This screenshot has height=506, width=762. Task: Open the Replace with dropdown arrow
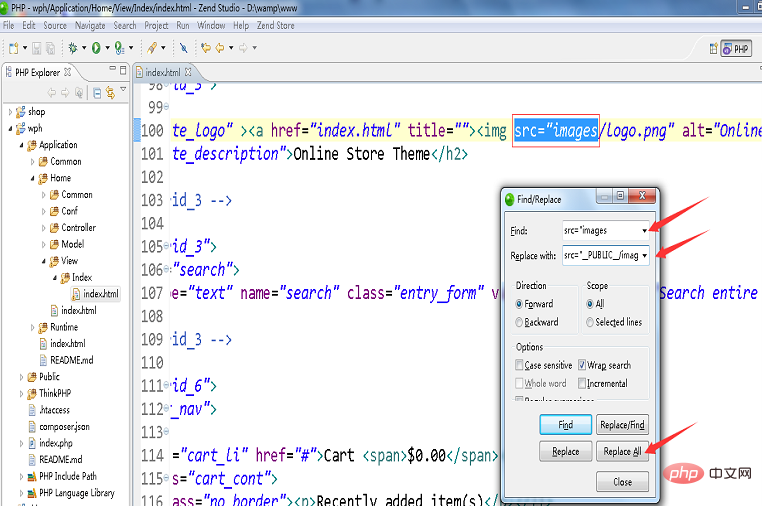pyautogui.click(x=644, y=255)
